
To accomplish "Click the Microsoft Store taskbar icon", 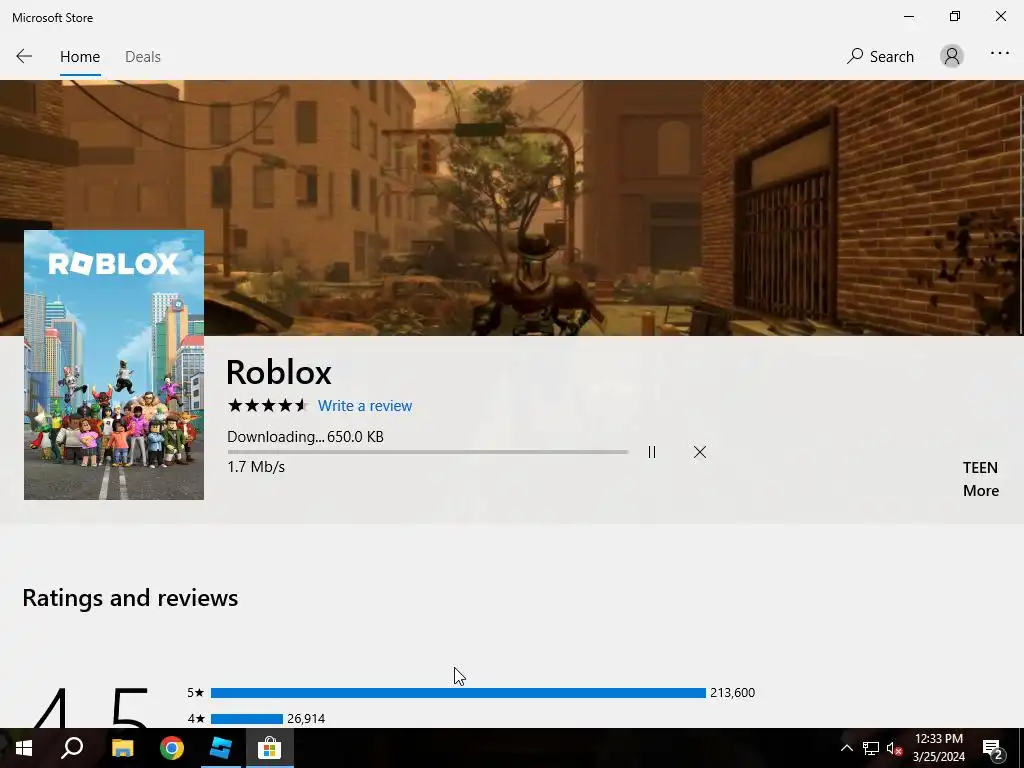I will click(x=269, y=748).
